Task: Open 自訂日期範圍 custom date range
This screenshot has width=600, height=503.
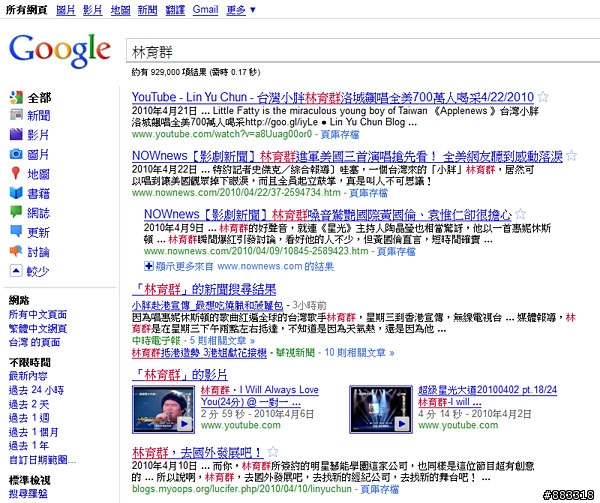Action: [x=42, y=459]
